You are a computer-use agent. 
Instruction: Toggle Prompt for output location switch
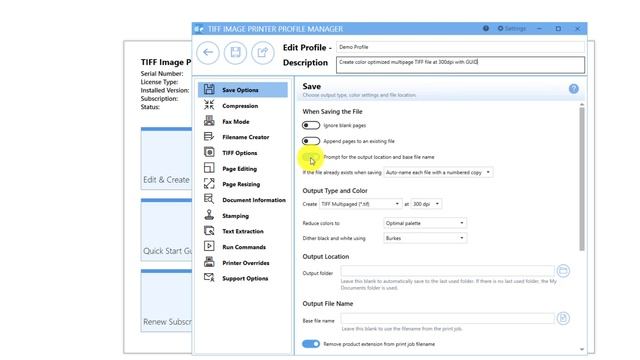pyautogui.click(x=311, y=157)
